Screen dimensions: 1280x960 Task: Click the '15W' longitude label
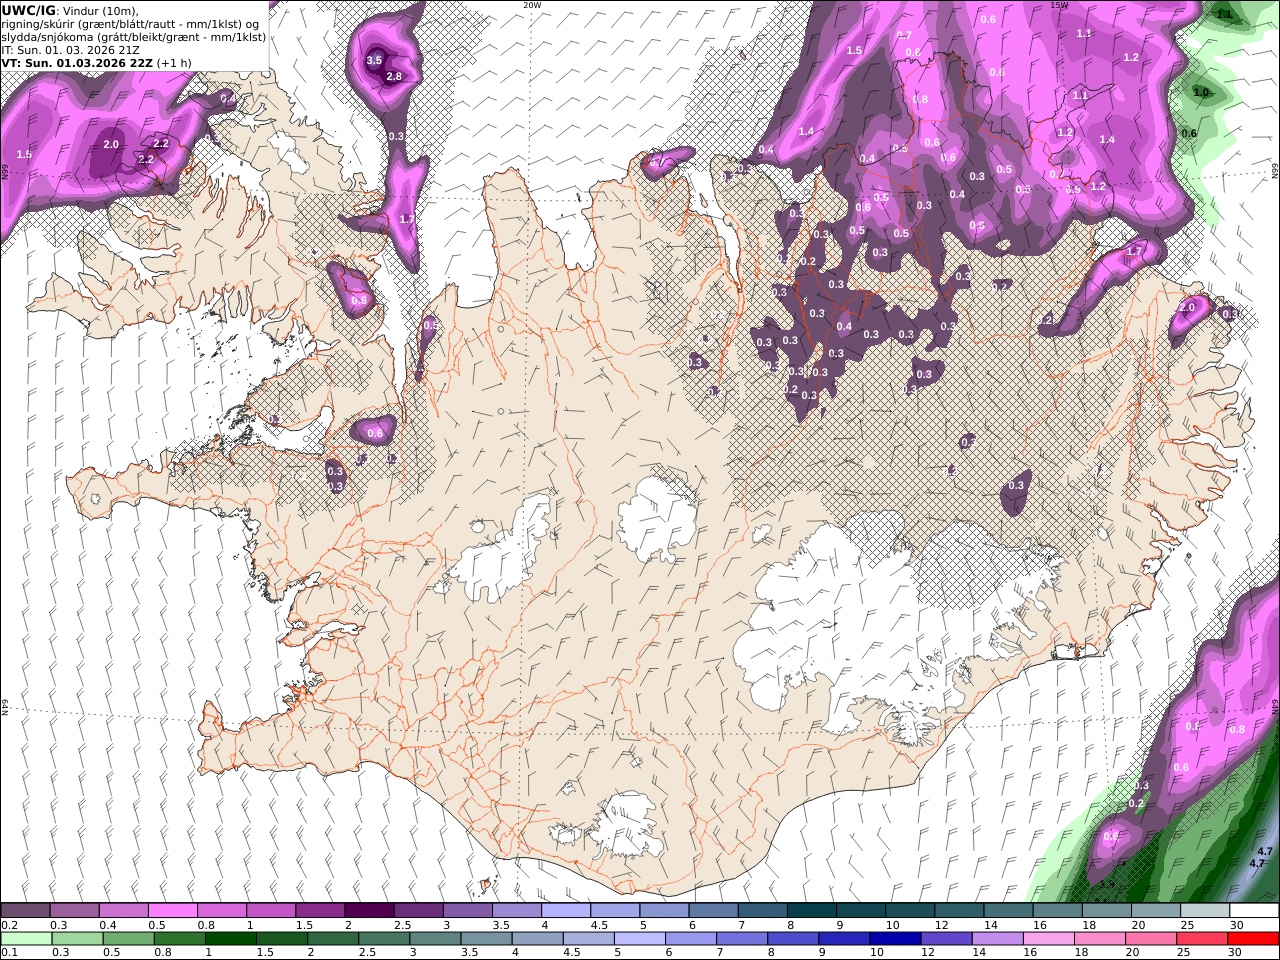point(1060,5)
